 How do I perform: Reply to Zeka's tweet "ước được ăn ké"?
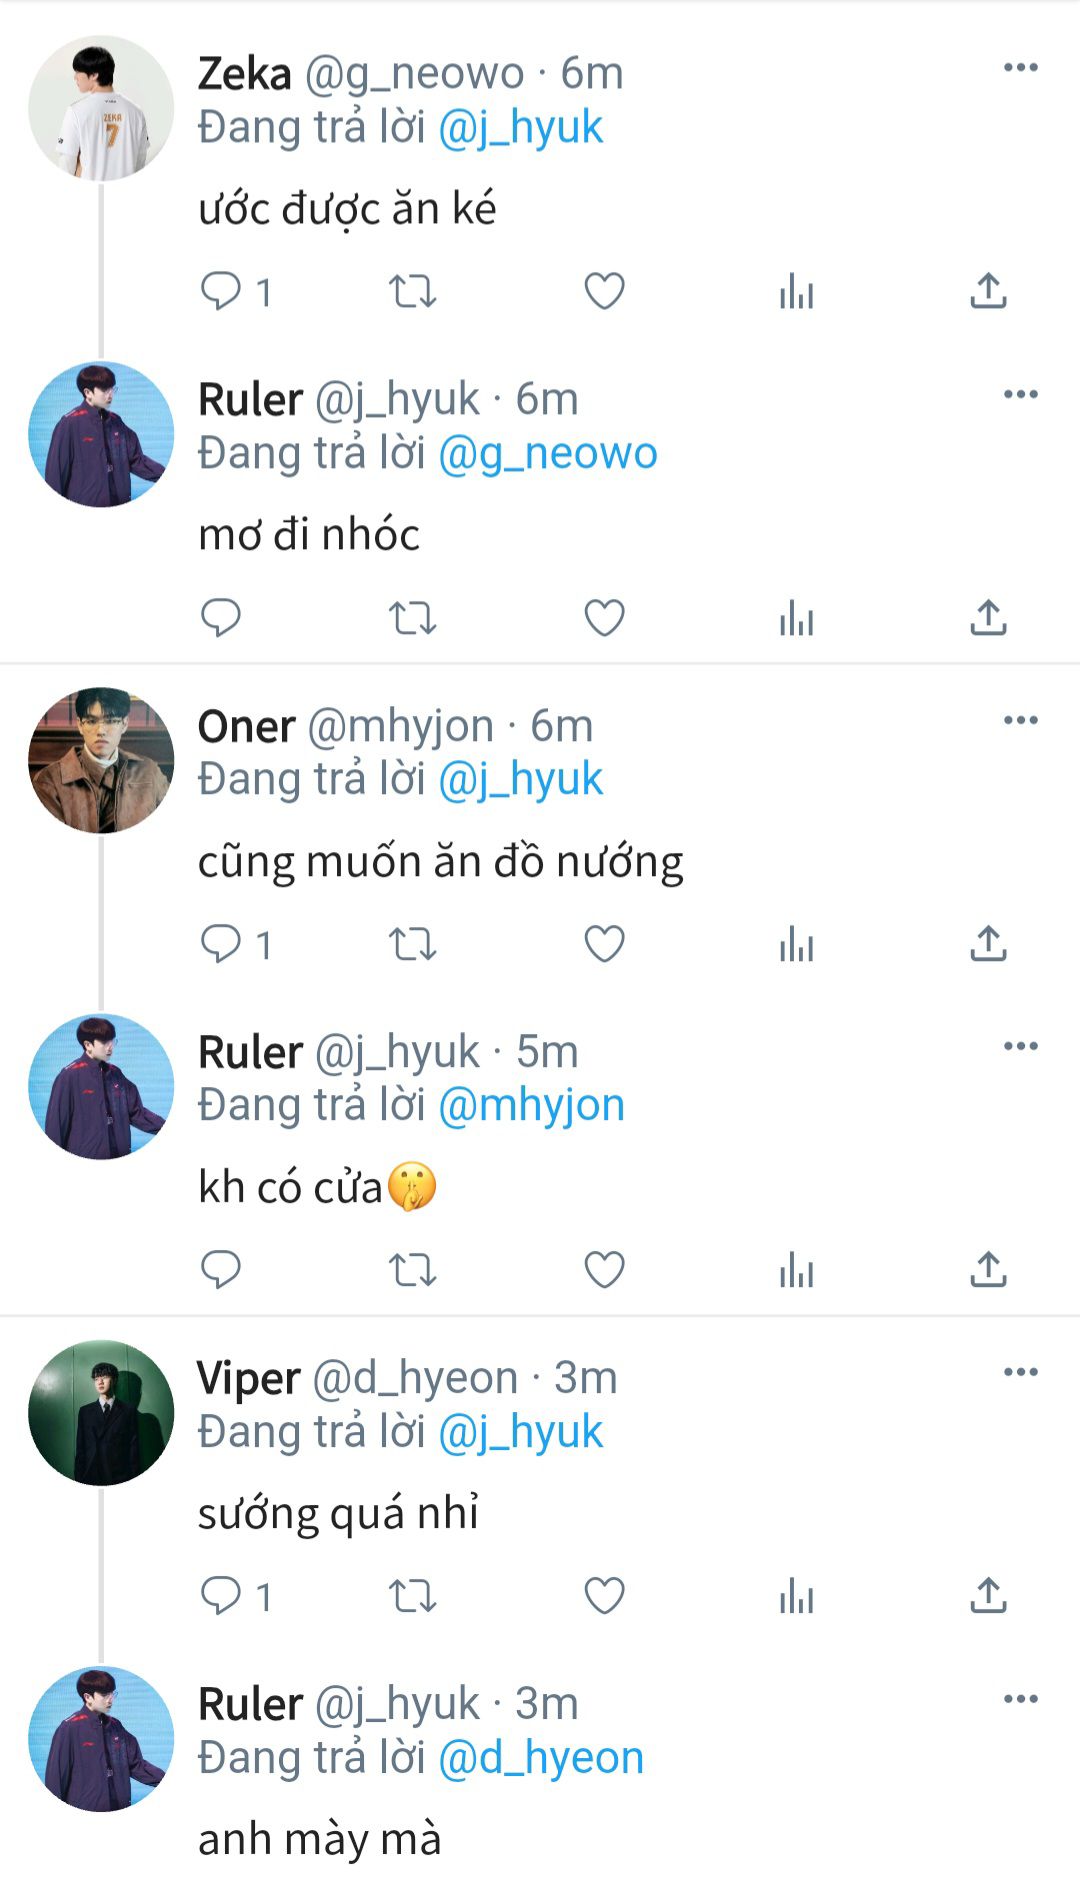pos(221,291)
